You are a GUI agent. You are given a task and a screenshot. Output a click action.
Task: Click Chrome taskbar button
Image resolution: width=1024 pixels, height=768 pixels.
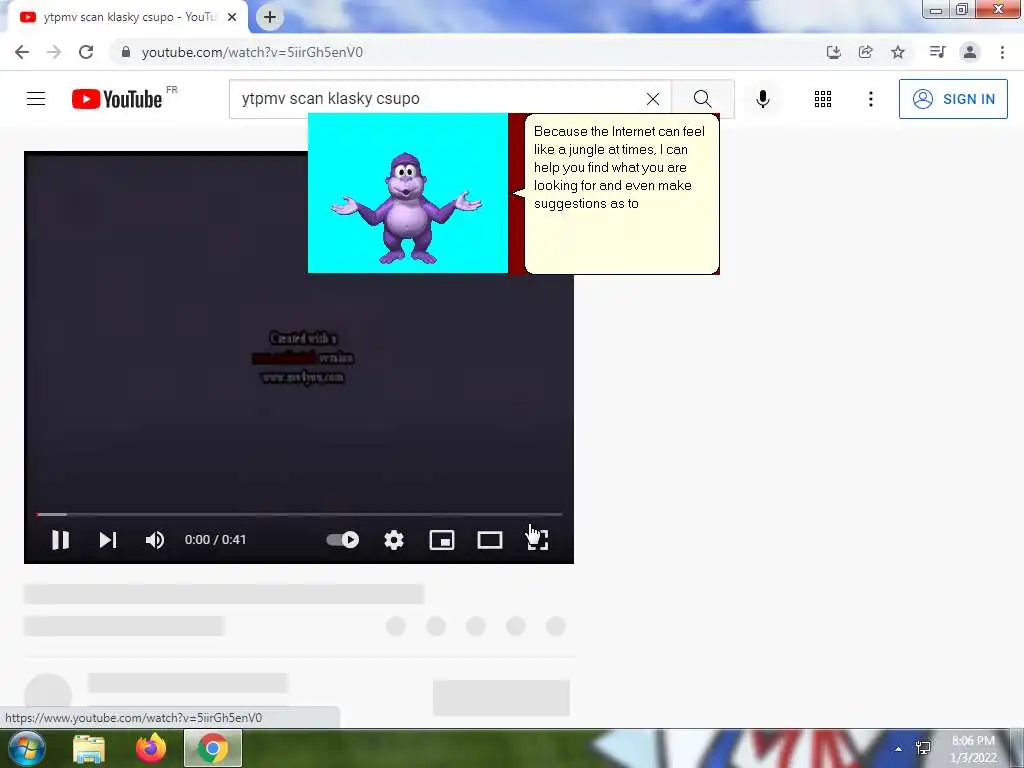pos(213,748)
